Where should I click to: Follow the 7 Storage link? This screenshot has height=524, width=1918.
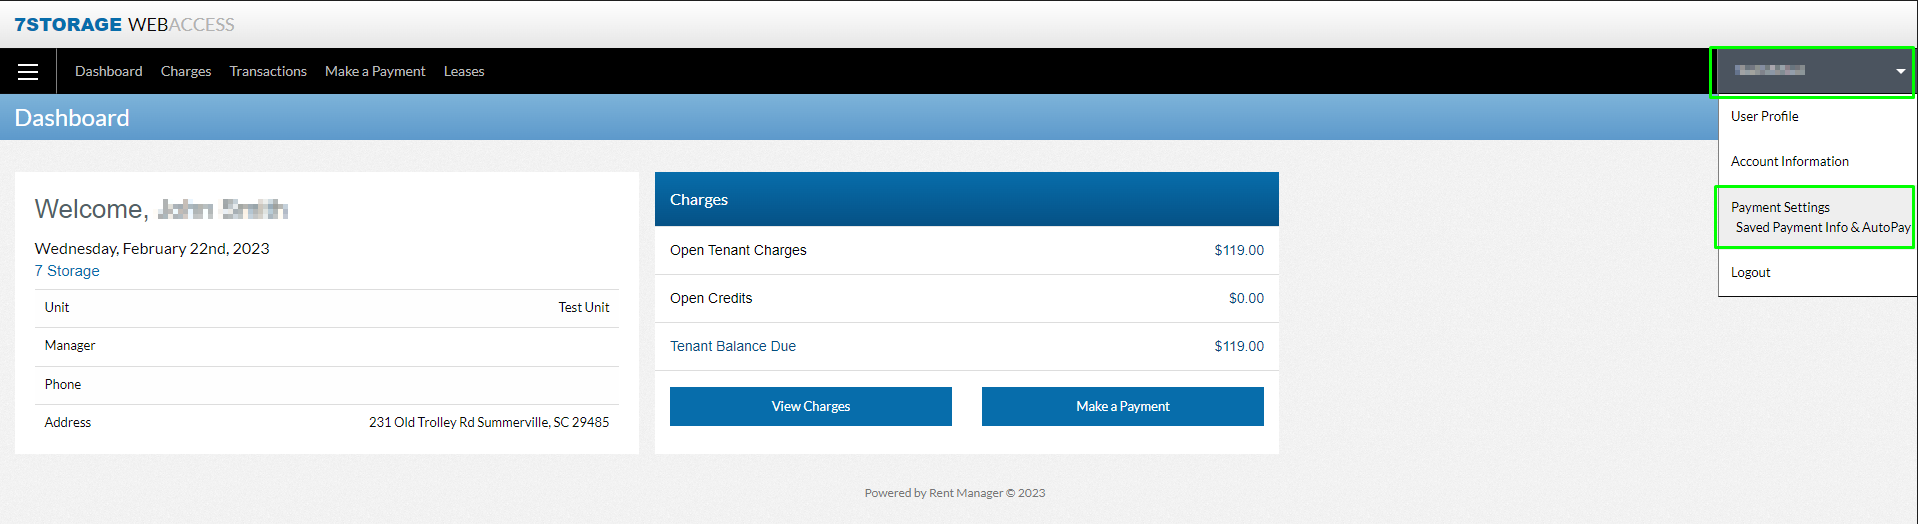67,271
